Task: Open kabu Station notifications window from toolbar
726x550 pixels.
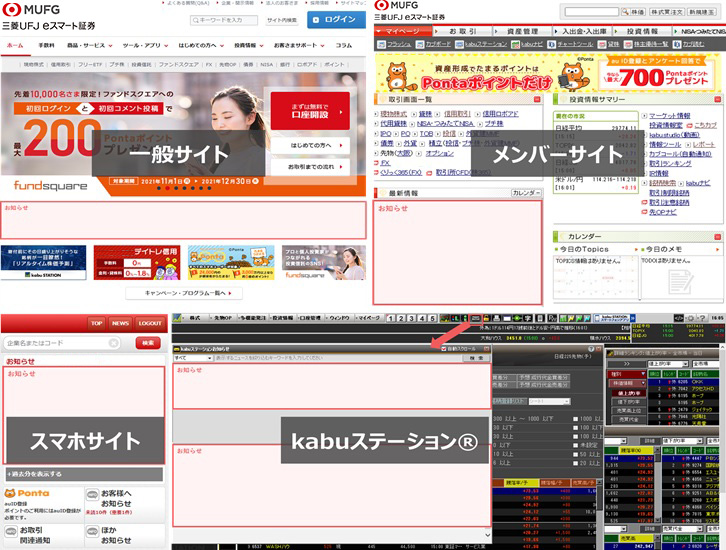Action: click(x=476, y=318)
